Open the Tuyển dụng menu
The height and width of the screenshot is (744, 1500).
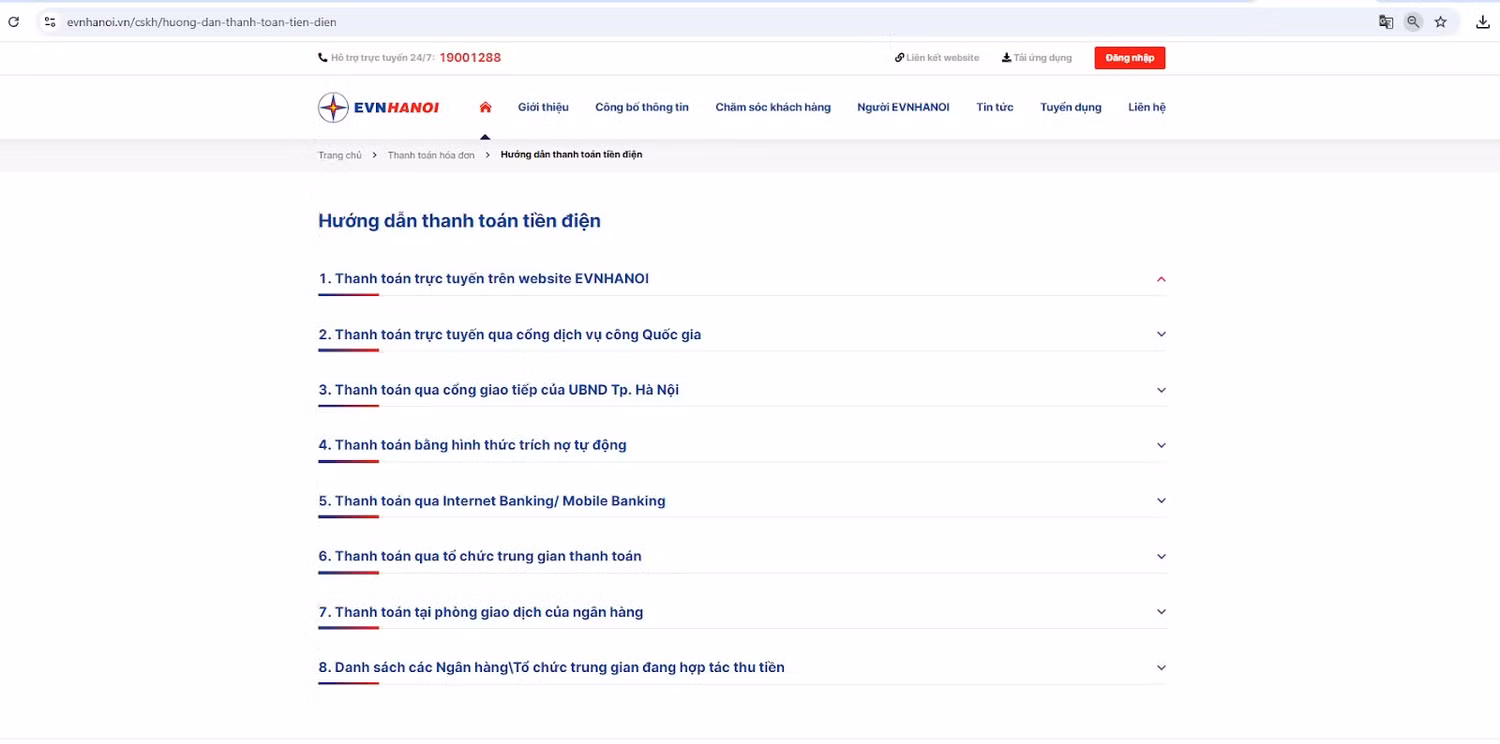1071,107
